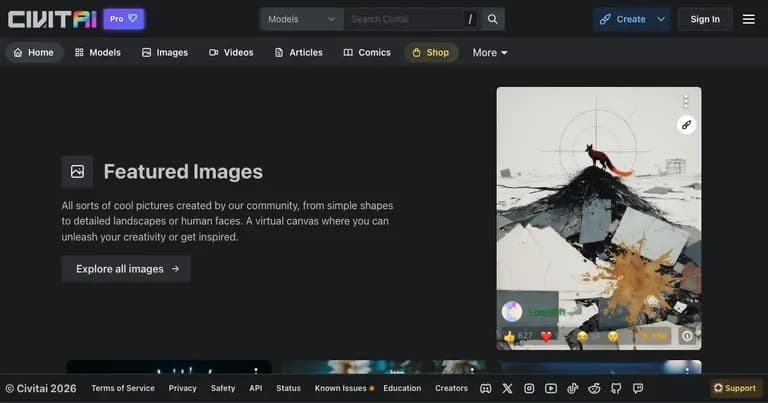Click the laughing emoji reaction on fox image
This screenshot has width=768, height=403.
[x=582, y=336]
